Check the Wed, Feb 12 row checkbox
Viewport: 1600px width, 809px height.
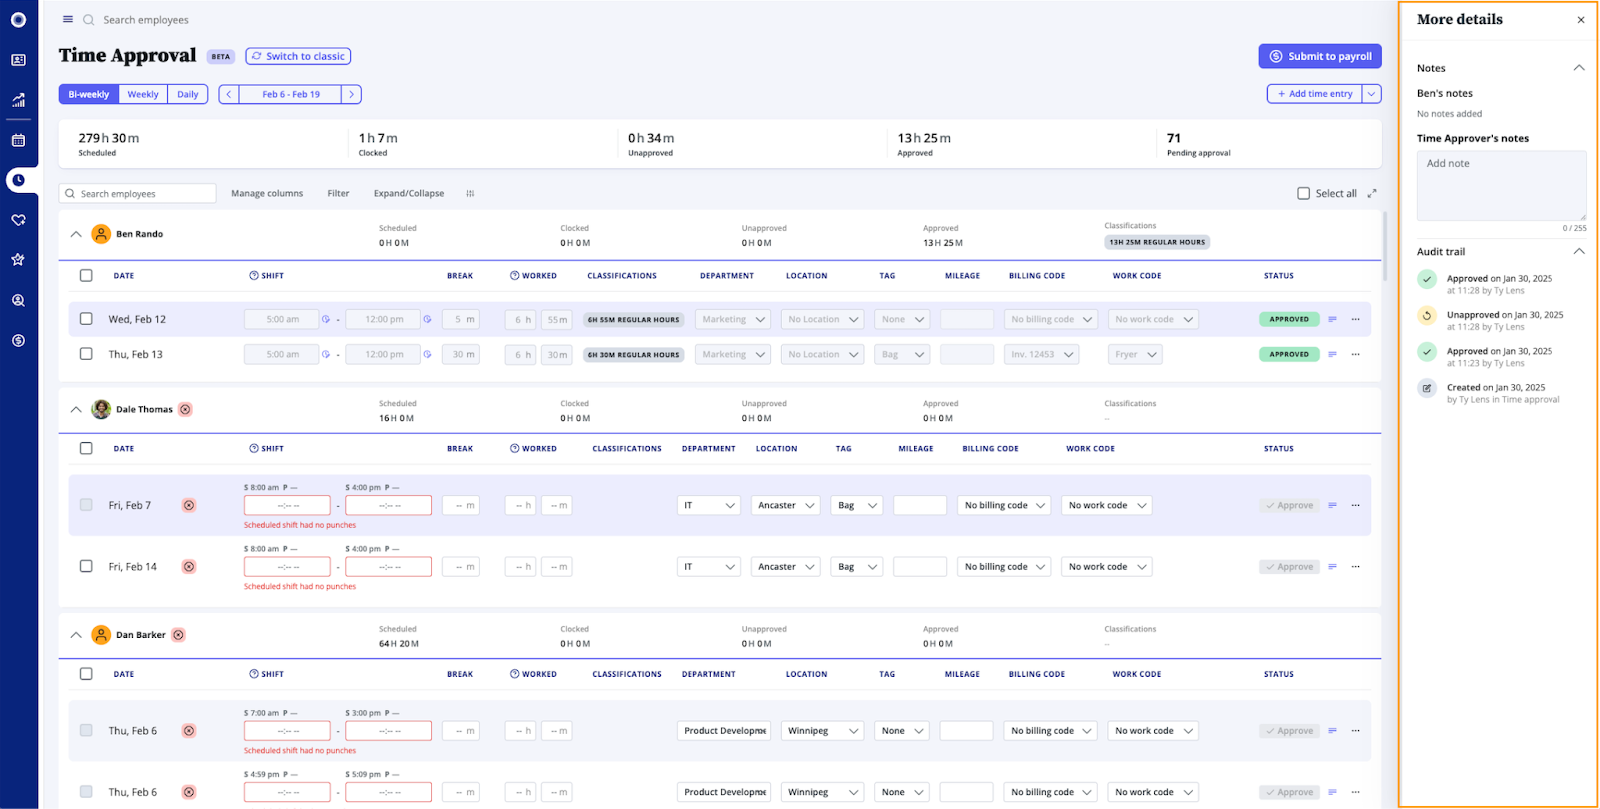[x=86, y=319]
